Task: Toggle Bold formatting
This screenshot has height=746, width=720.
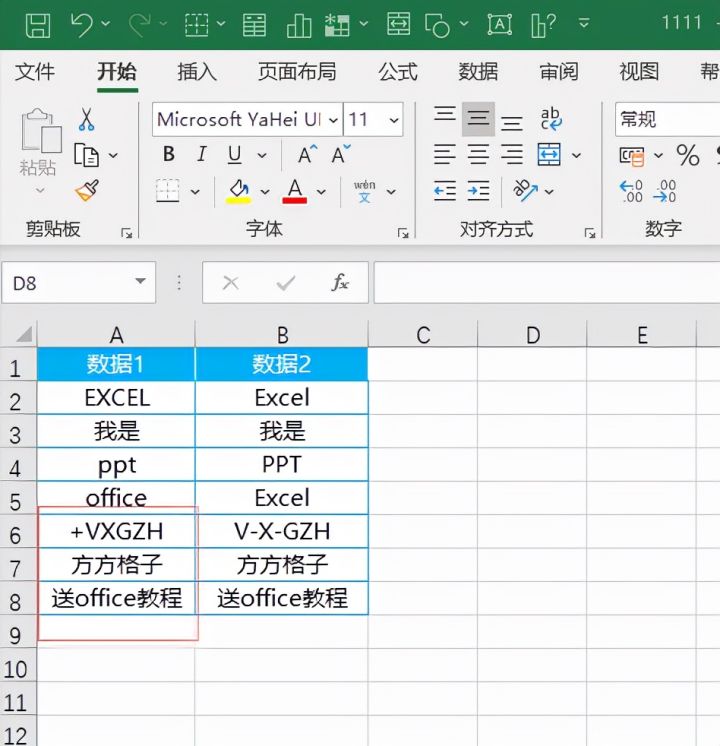Action: [168, 155]
